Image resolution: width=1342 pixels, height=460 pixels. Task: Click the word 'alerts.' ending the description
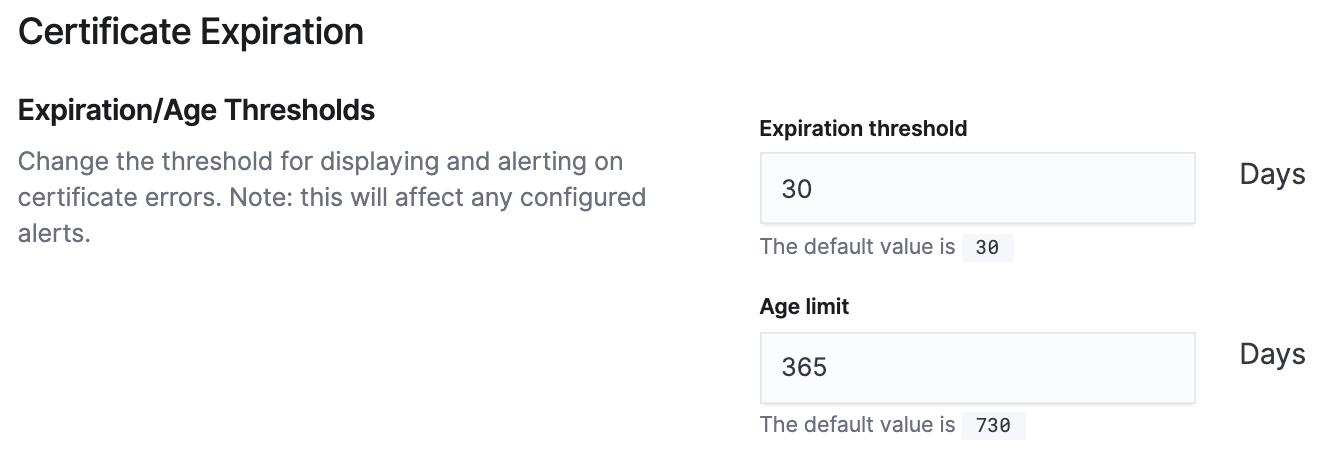coord(54,234)
